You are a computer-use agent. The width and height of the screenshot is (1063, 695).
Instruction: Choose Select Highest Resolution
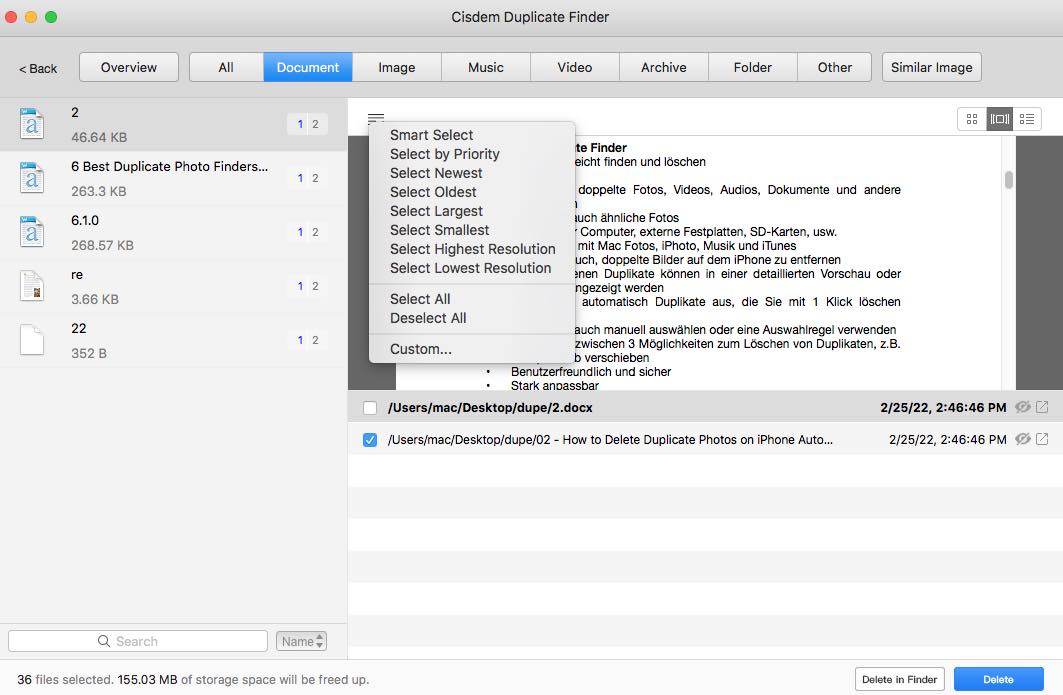(472, 249)
